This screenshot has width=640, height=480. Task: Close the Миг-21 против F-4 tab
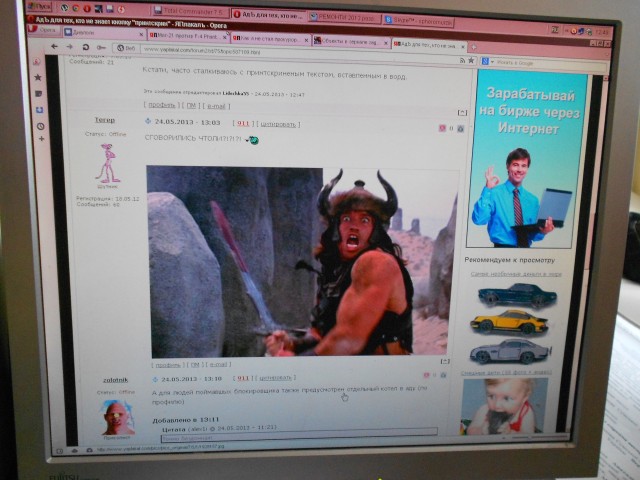coord(224,37)
